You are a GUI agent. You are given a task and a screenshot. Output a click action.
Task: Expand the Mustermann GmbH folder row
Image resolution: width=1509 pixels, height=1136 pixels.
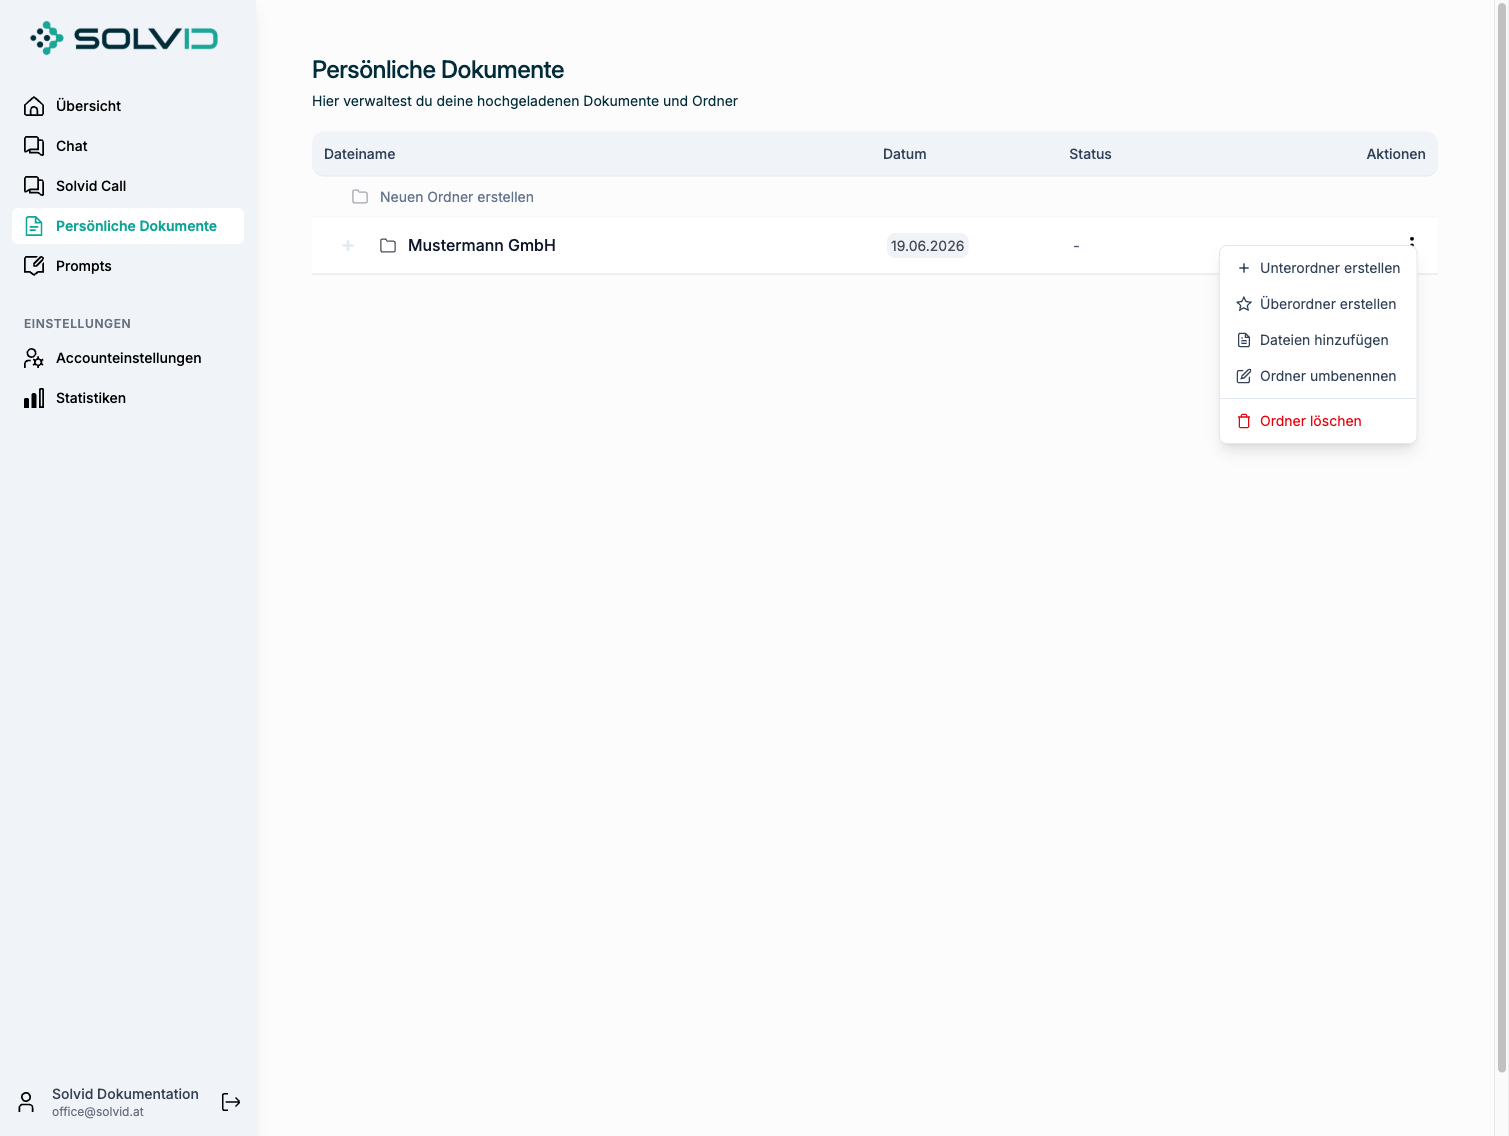tap(348, 246)
